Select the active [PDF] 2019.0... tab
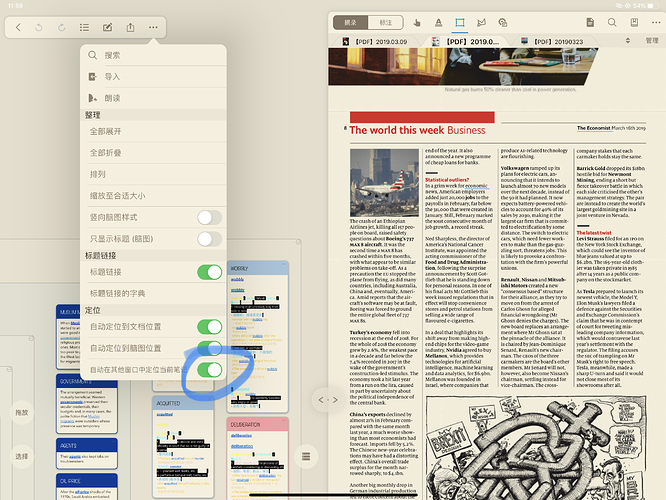 click(x=466, y=41)
